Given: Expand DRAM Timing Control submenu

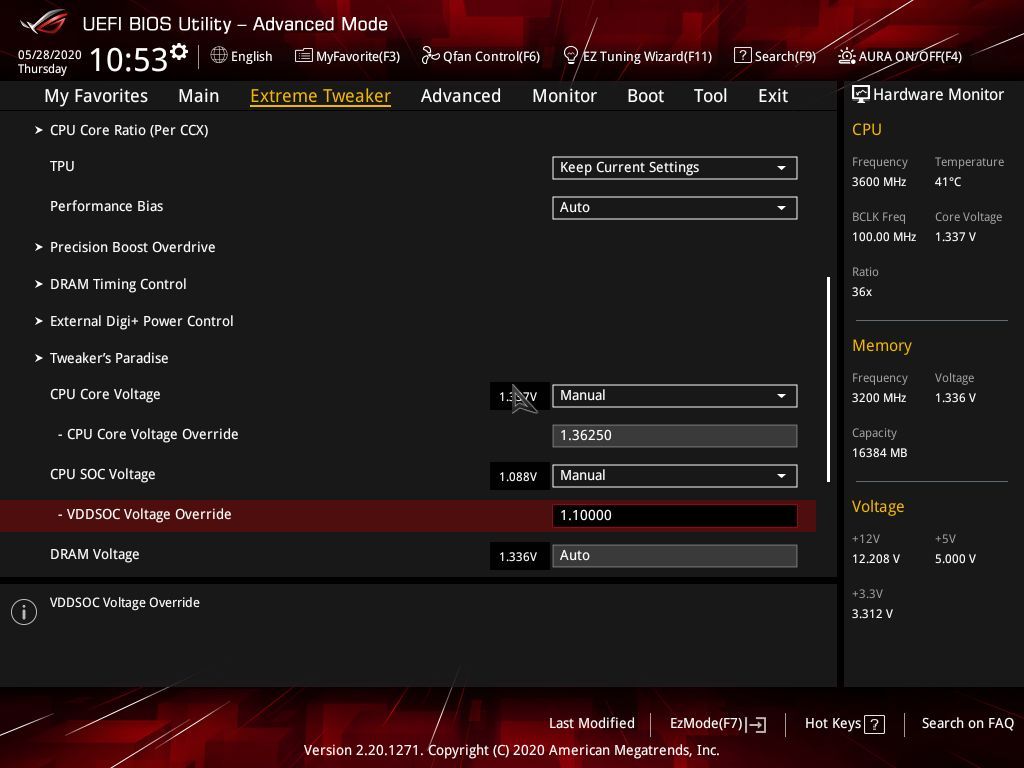Looking at the screenshot, I should tap(118, 284).
